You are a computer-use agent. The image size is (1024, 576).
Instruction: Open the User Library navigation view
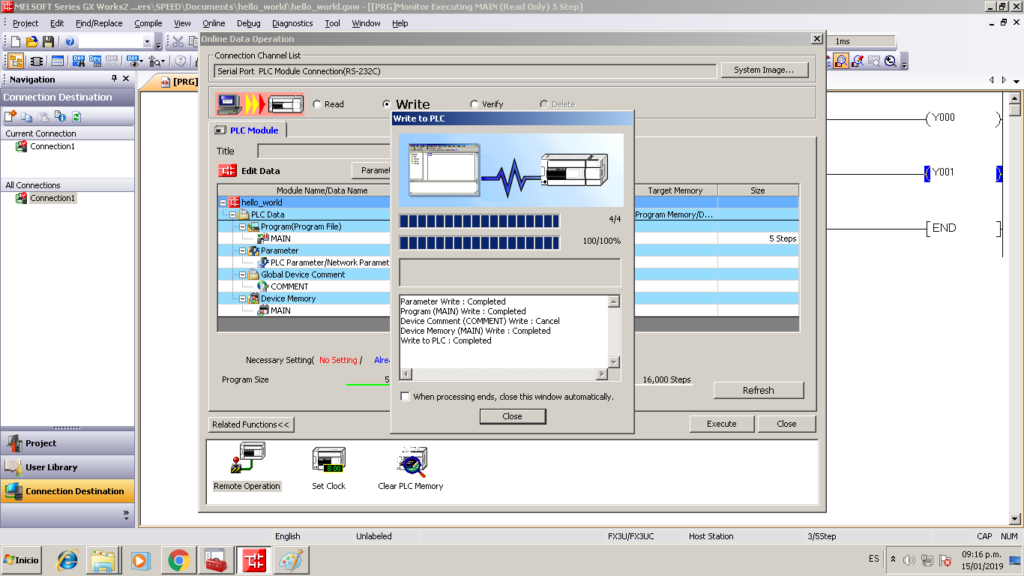pyautogui.click(x=67, y=467)
